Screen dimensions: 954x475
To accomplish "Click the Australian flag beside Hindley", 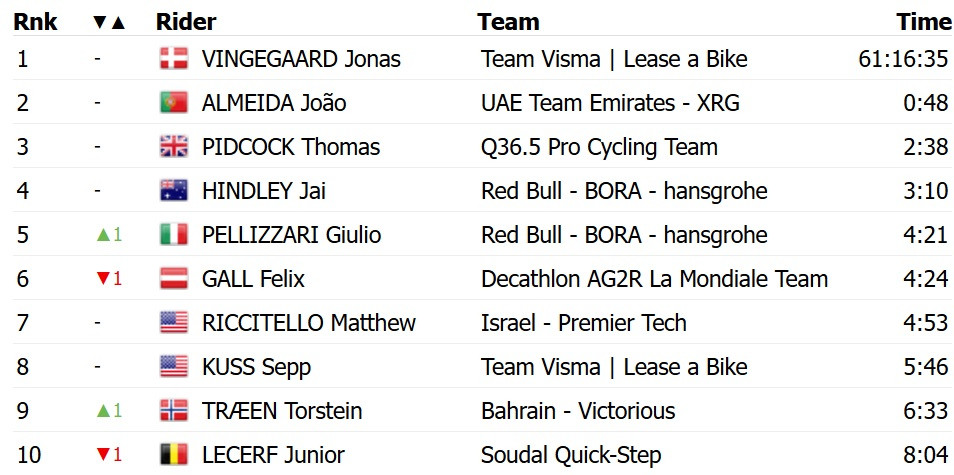I will tap(173, 191).
